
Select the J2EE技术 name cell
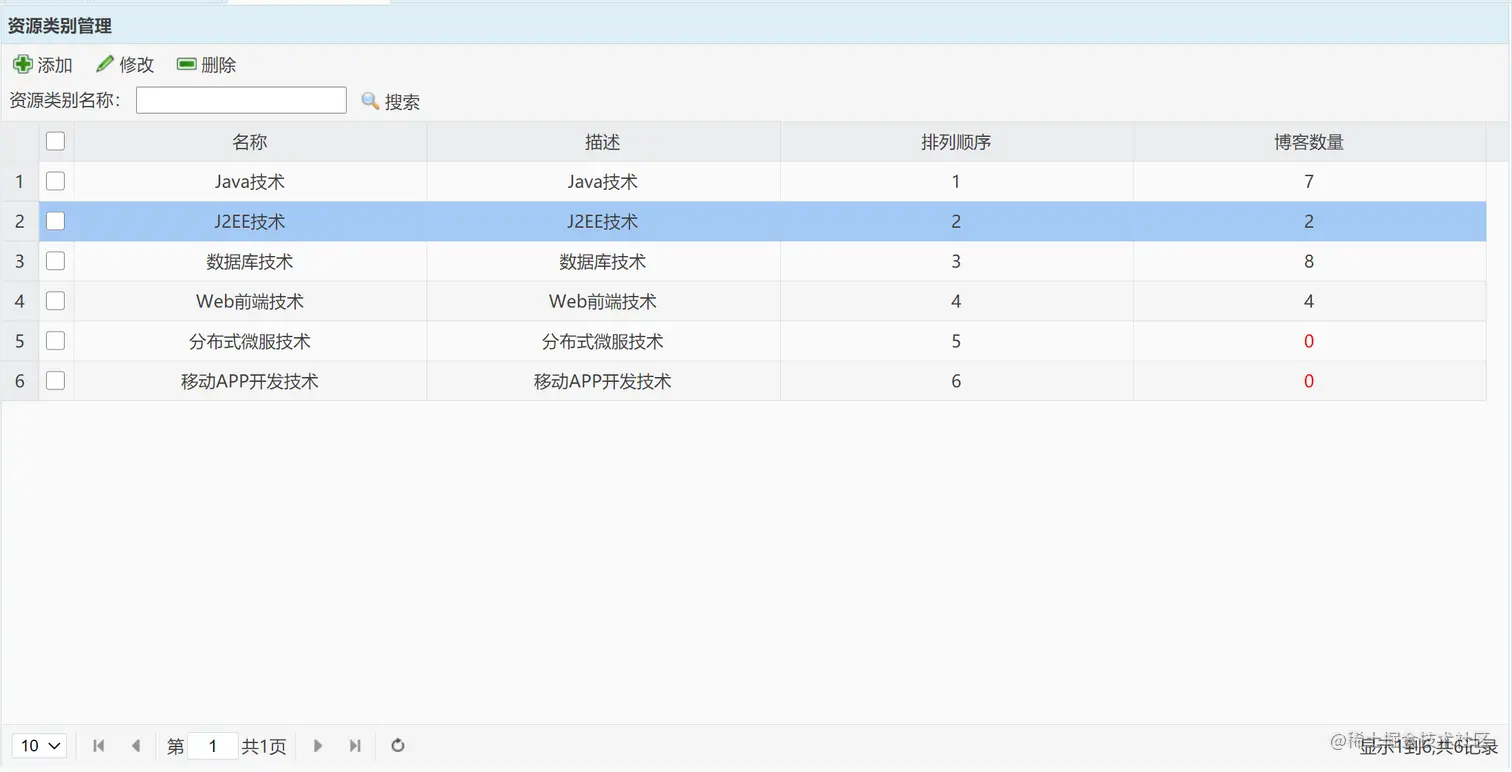pos(250,222)
